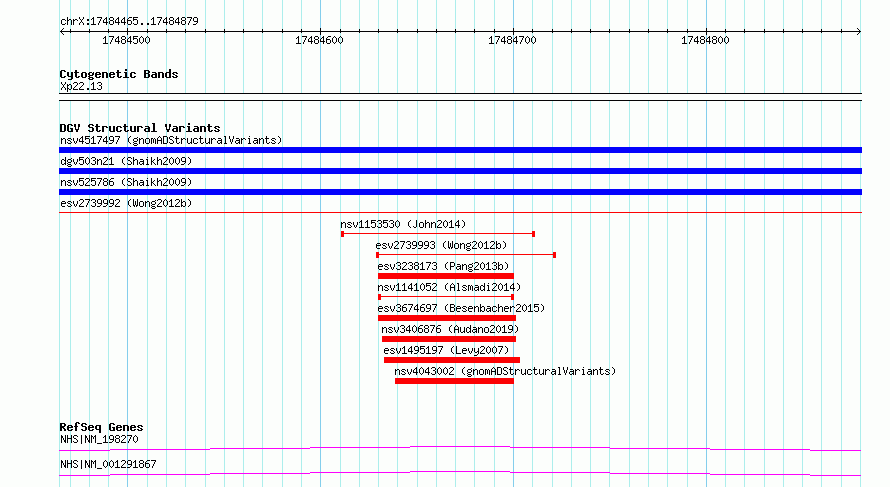Click the right arrowhead of the ruler
This screenshot has width=890, height=487.
coord(859,32)
